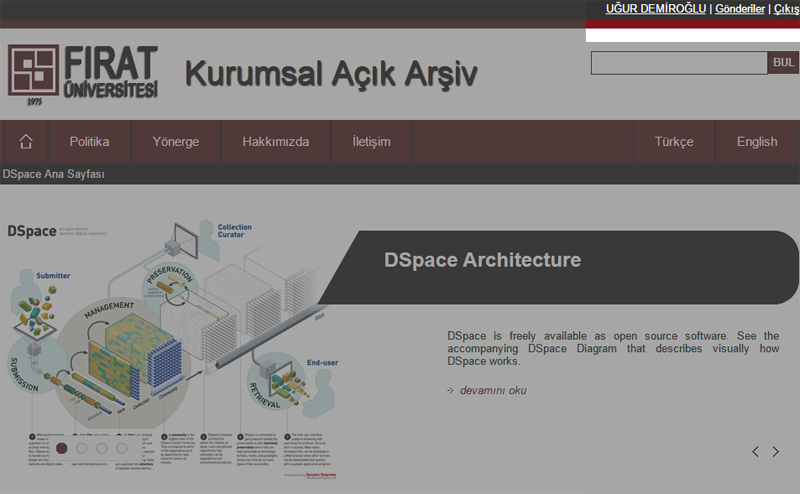
Task: Click the BUL search button
Action: click(783, 62)
